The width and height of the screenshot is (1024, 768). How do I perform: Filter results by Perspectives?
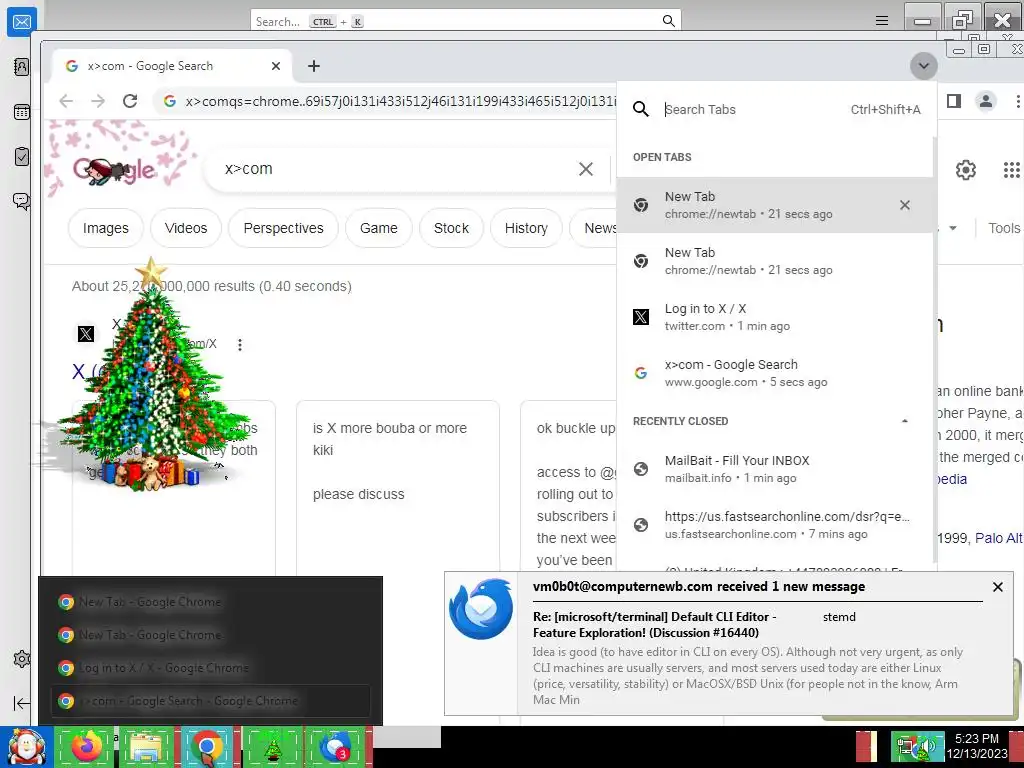tap(283, 228)
